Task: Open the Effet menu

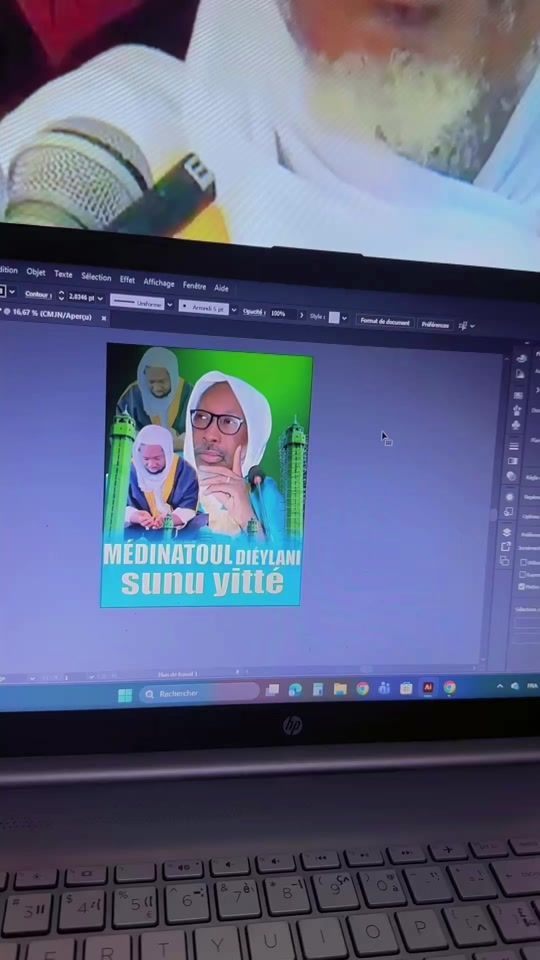Action: (x=127, y=279)
